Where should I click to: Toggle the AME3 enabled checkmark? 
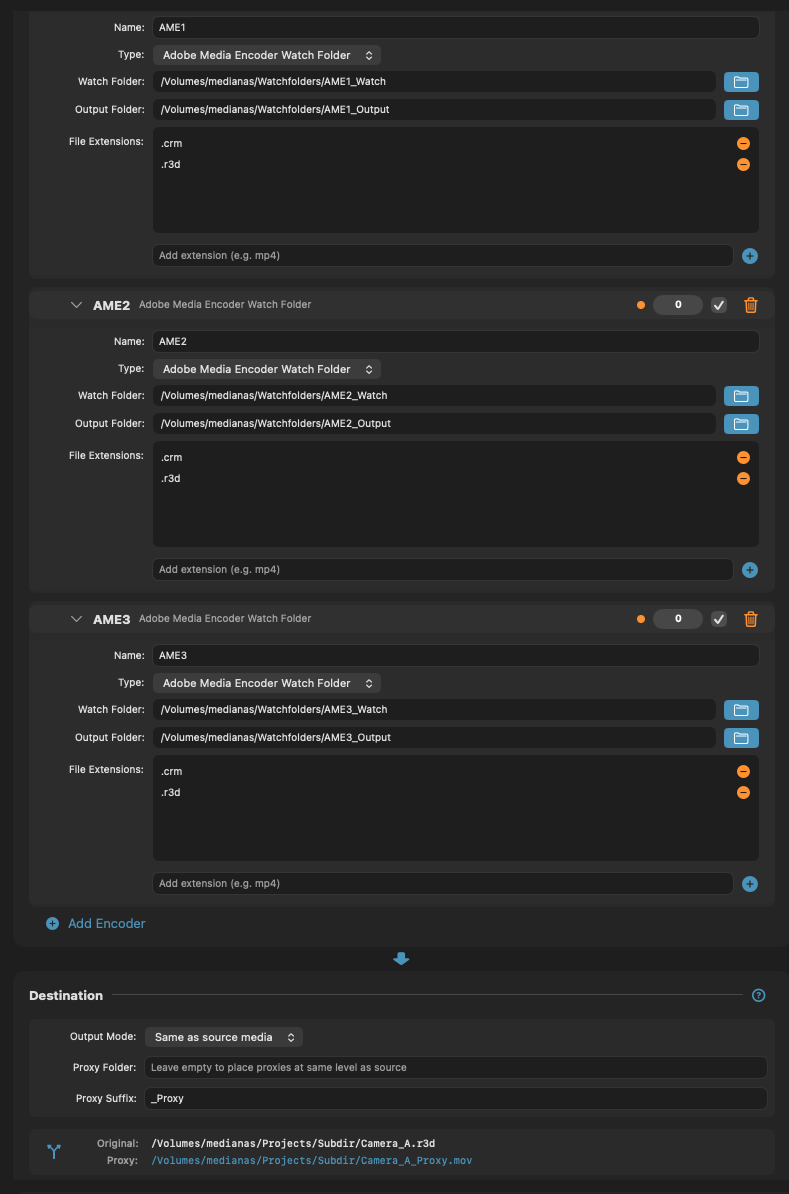coord(718,619)
